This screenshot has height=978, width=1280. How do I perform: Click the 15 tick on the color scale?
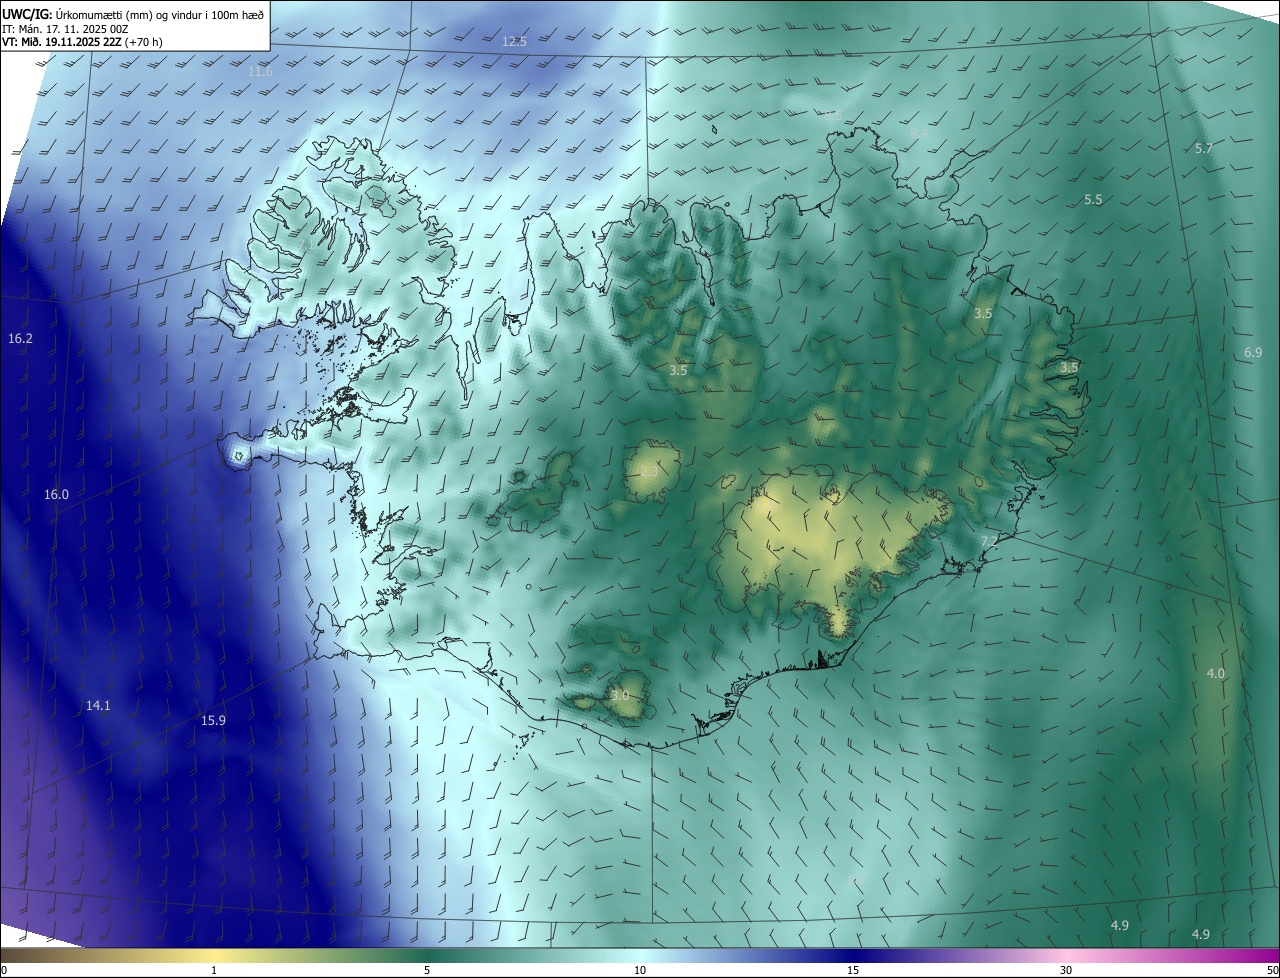pyautogui.click(x=853, y=970)
